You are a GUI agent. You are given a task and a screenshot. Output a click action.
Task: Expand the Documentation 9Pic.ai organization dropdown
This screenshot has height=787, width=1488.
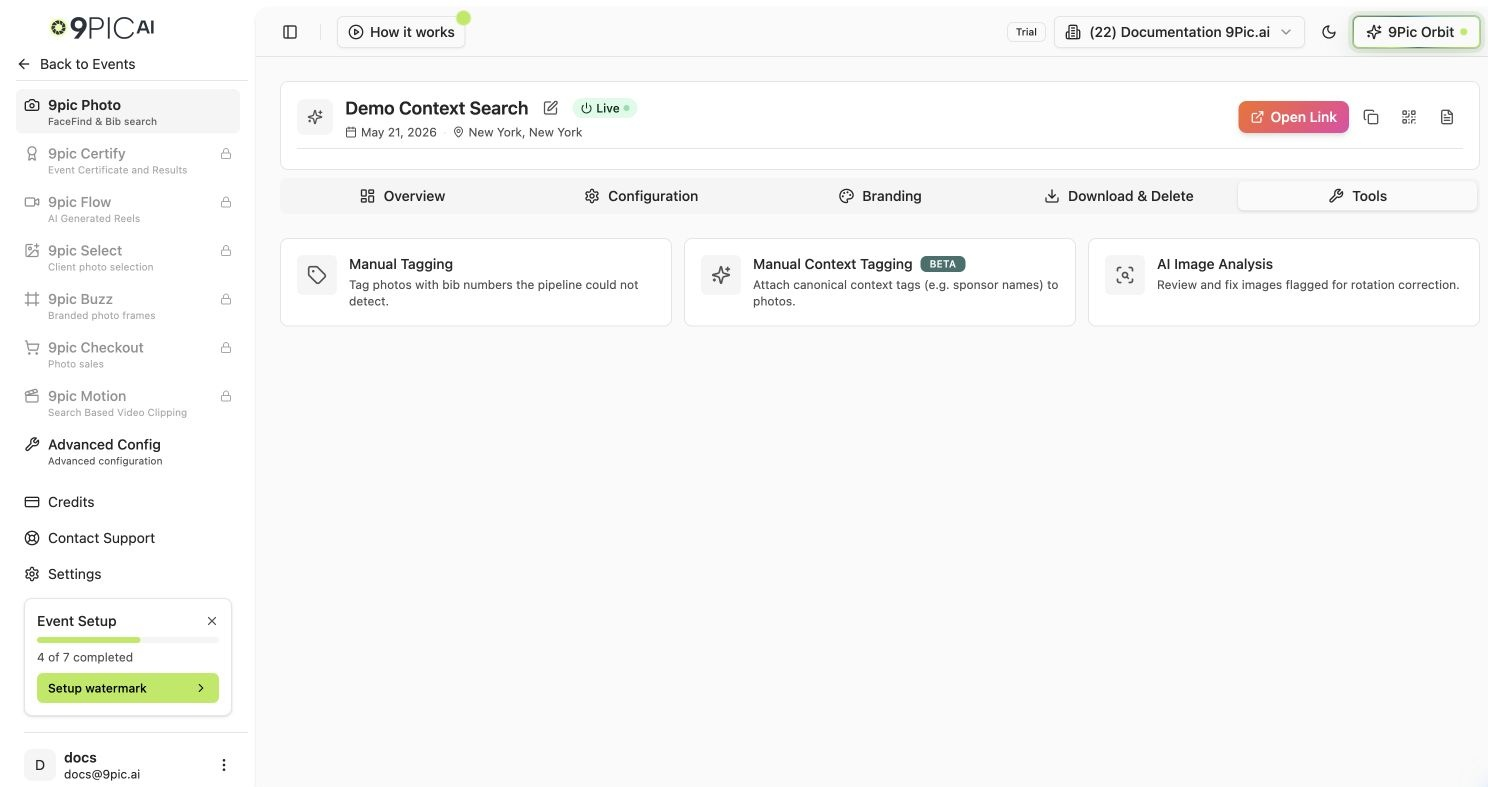point(1179,32)
